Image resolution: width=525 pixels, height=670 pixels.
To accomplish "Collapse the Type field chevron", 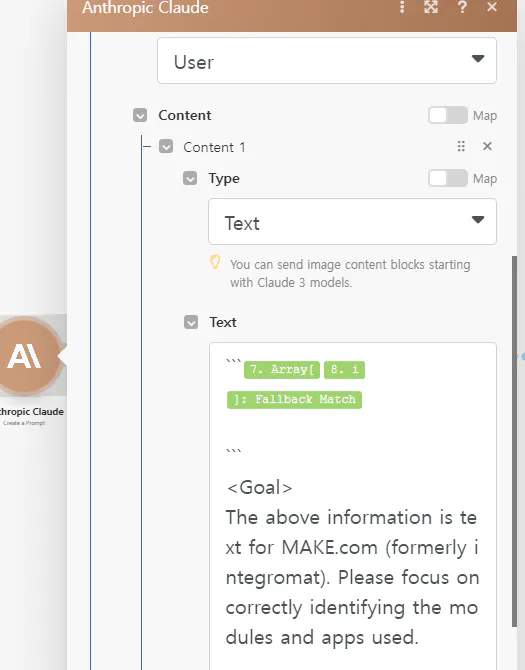I will pyautogui.click(x=190, y=178).
